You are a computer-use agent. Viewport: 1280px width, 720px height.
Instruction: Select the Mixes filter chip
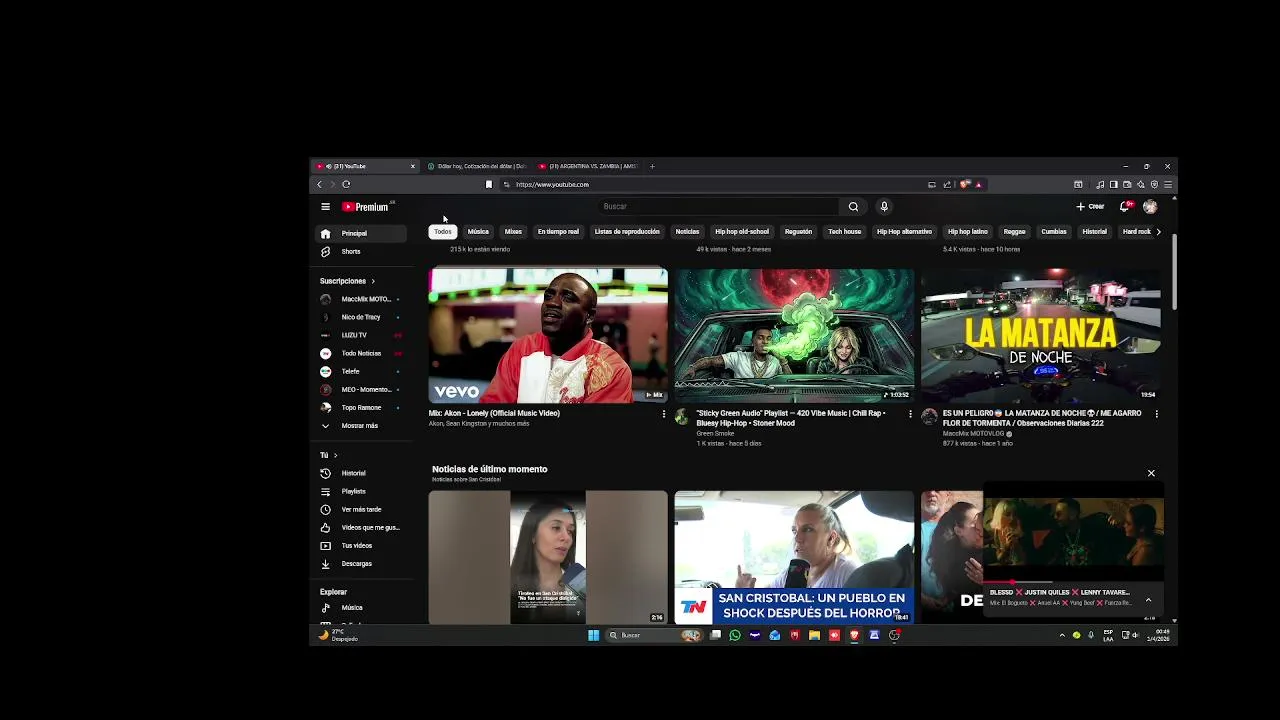click(x=513, y=232)
